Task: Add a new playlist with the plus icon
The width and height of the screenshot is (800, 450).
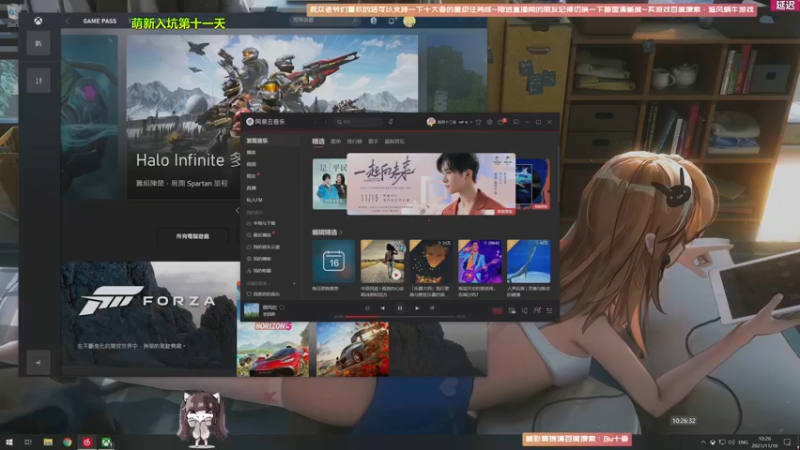Action: point(294,283)
